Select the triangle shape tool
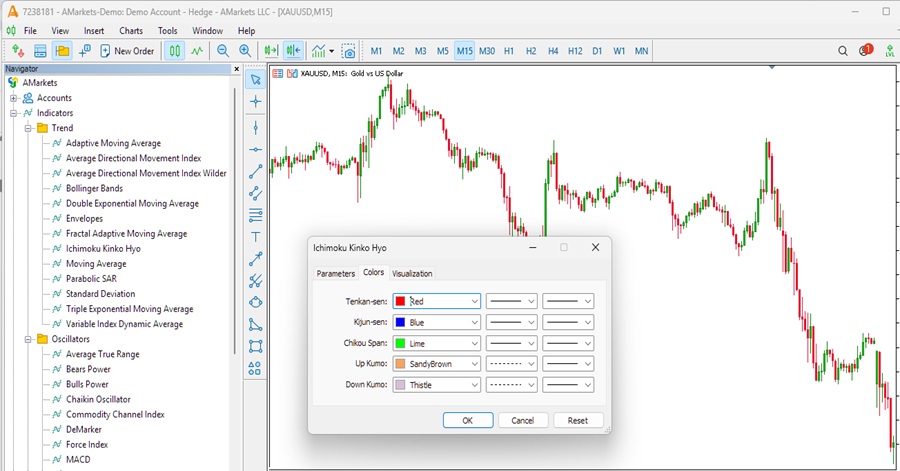 point(255,325)
